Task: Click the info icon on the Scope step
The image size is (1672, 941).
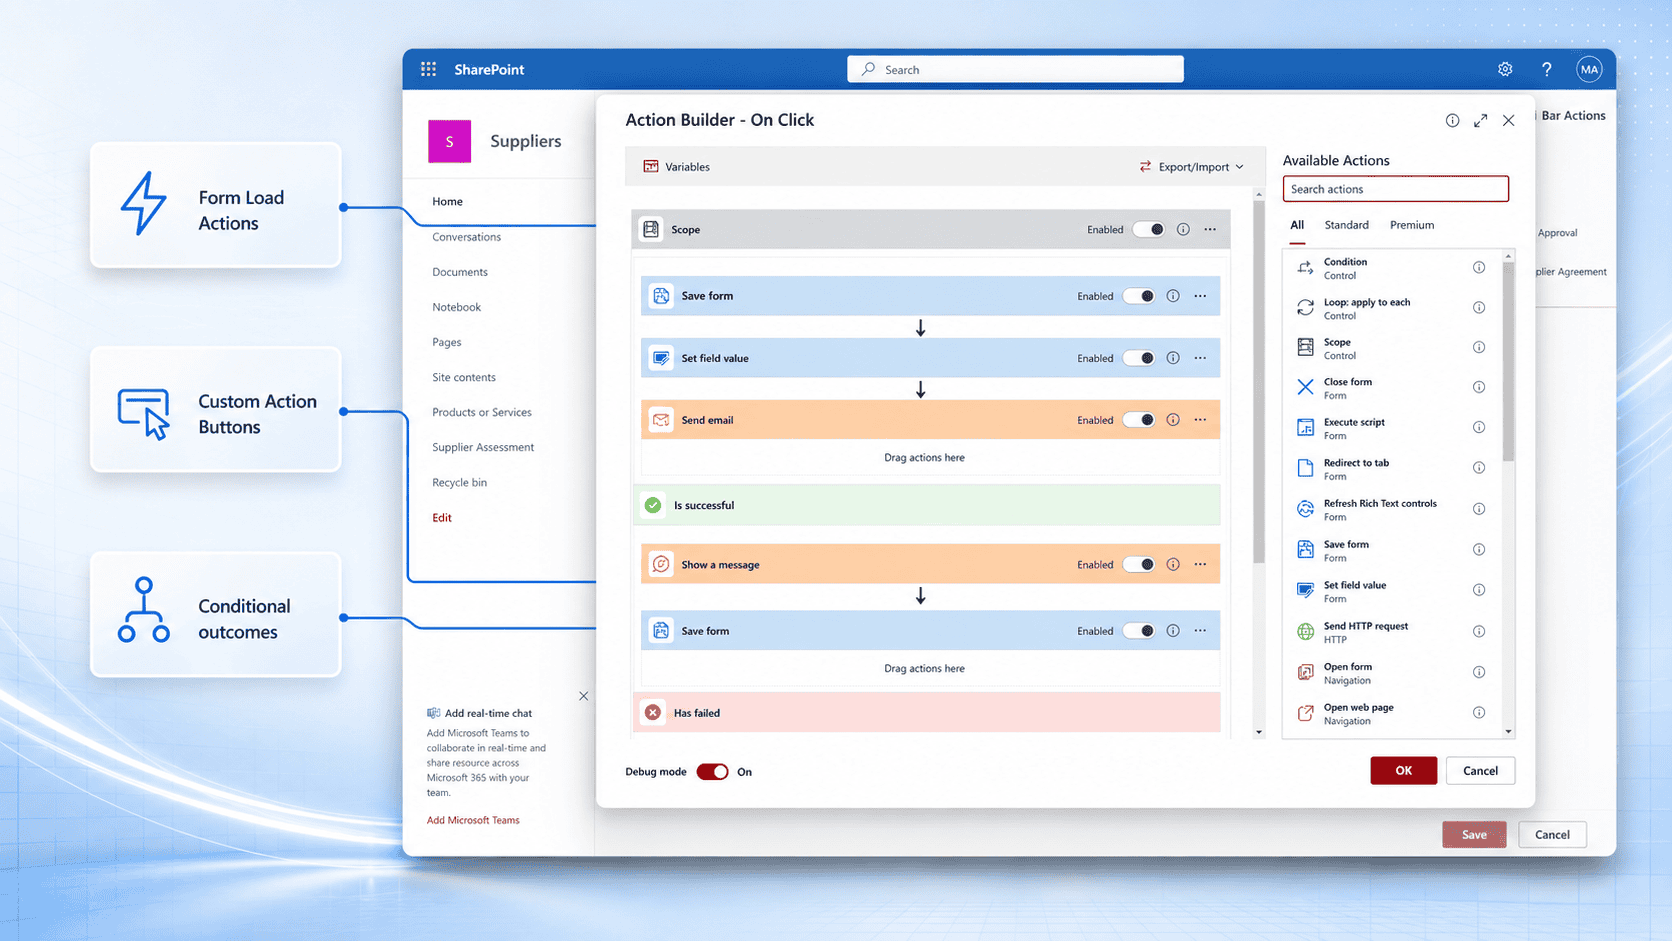Action: [1183, 229]
